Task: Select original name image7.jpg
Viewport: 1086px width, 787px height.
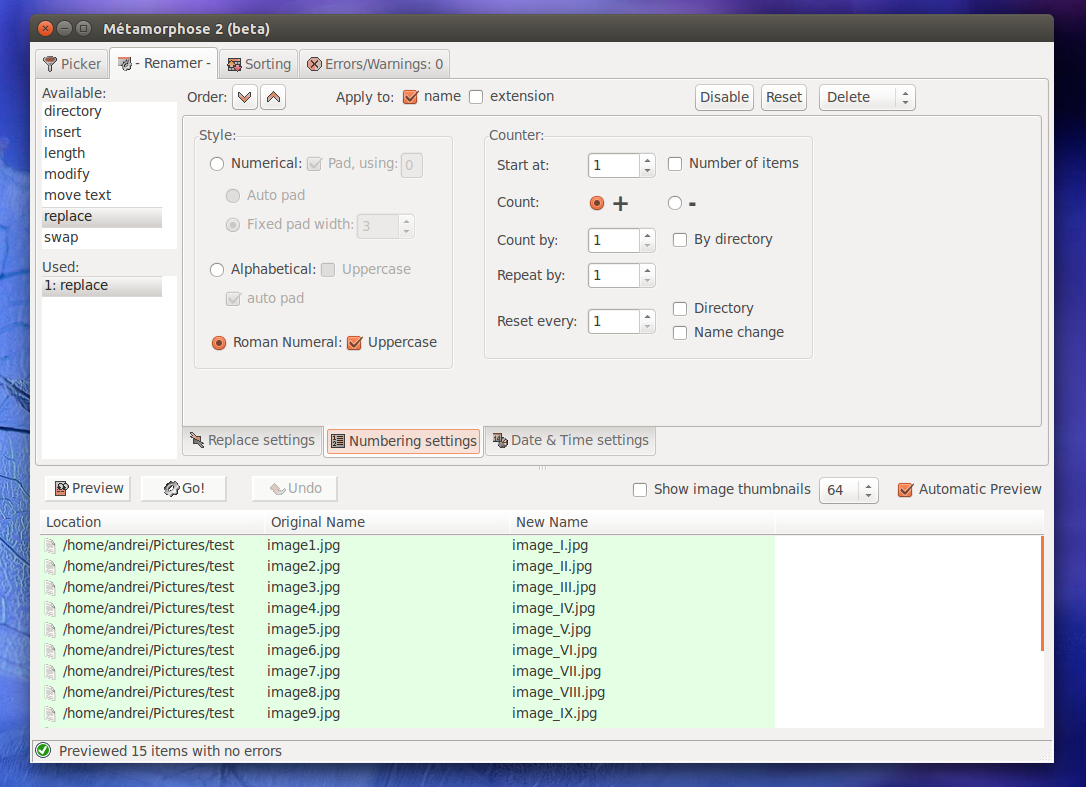Action: click(x=303, y=671)
